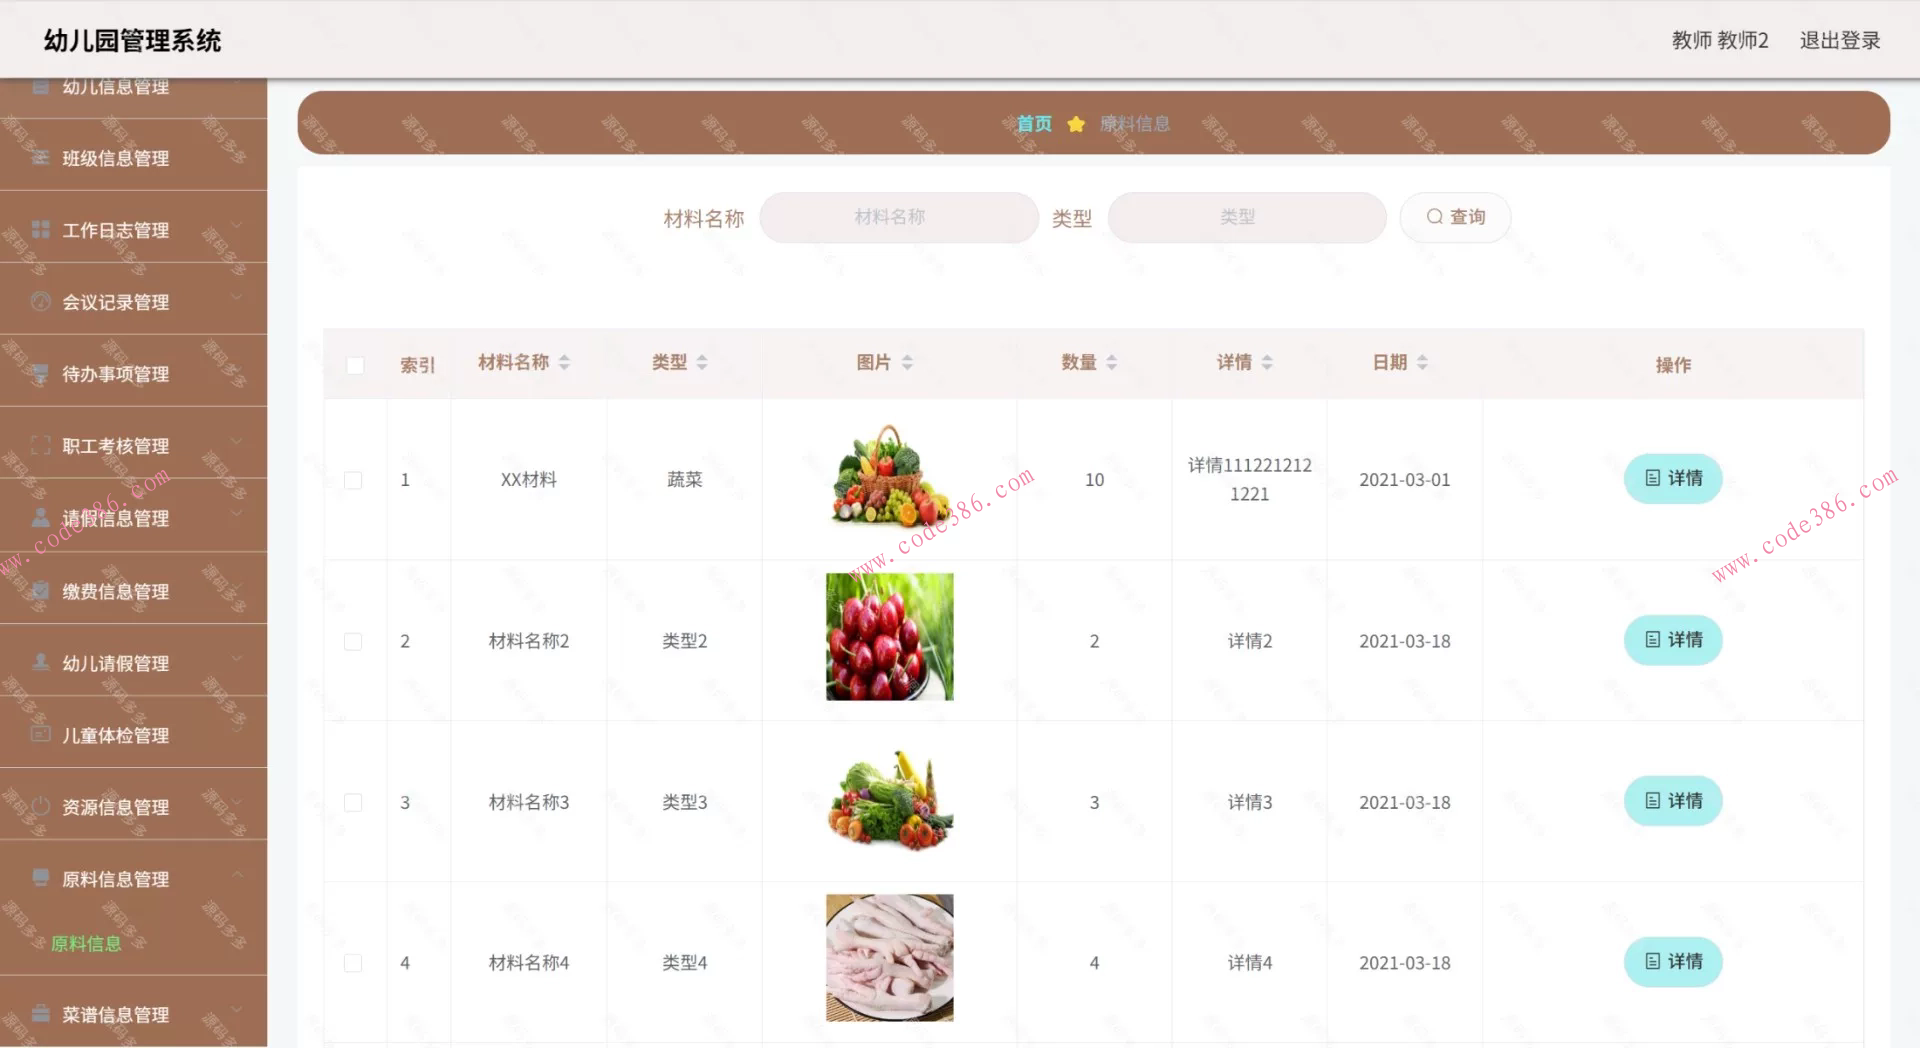Click the 待办事项管理 sidebar icon
The width and height of the screenshot is (1920, 1048).
tap(38, 374)
